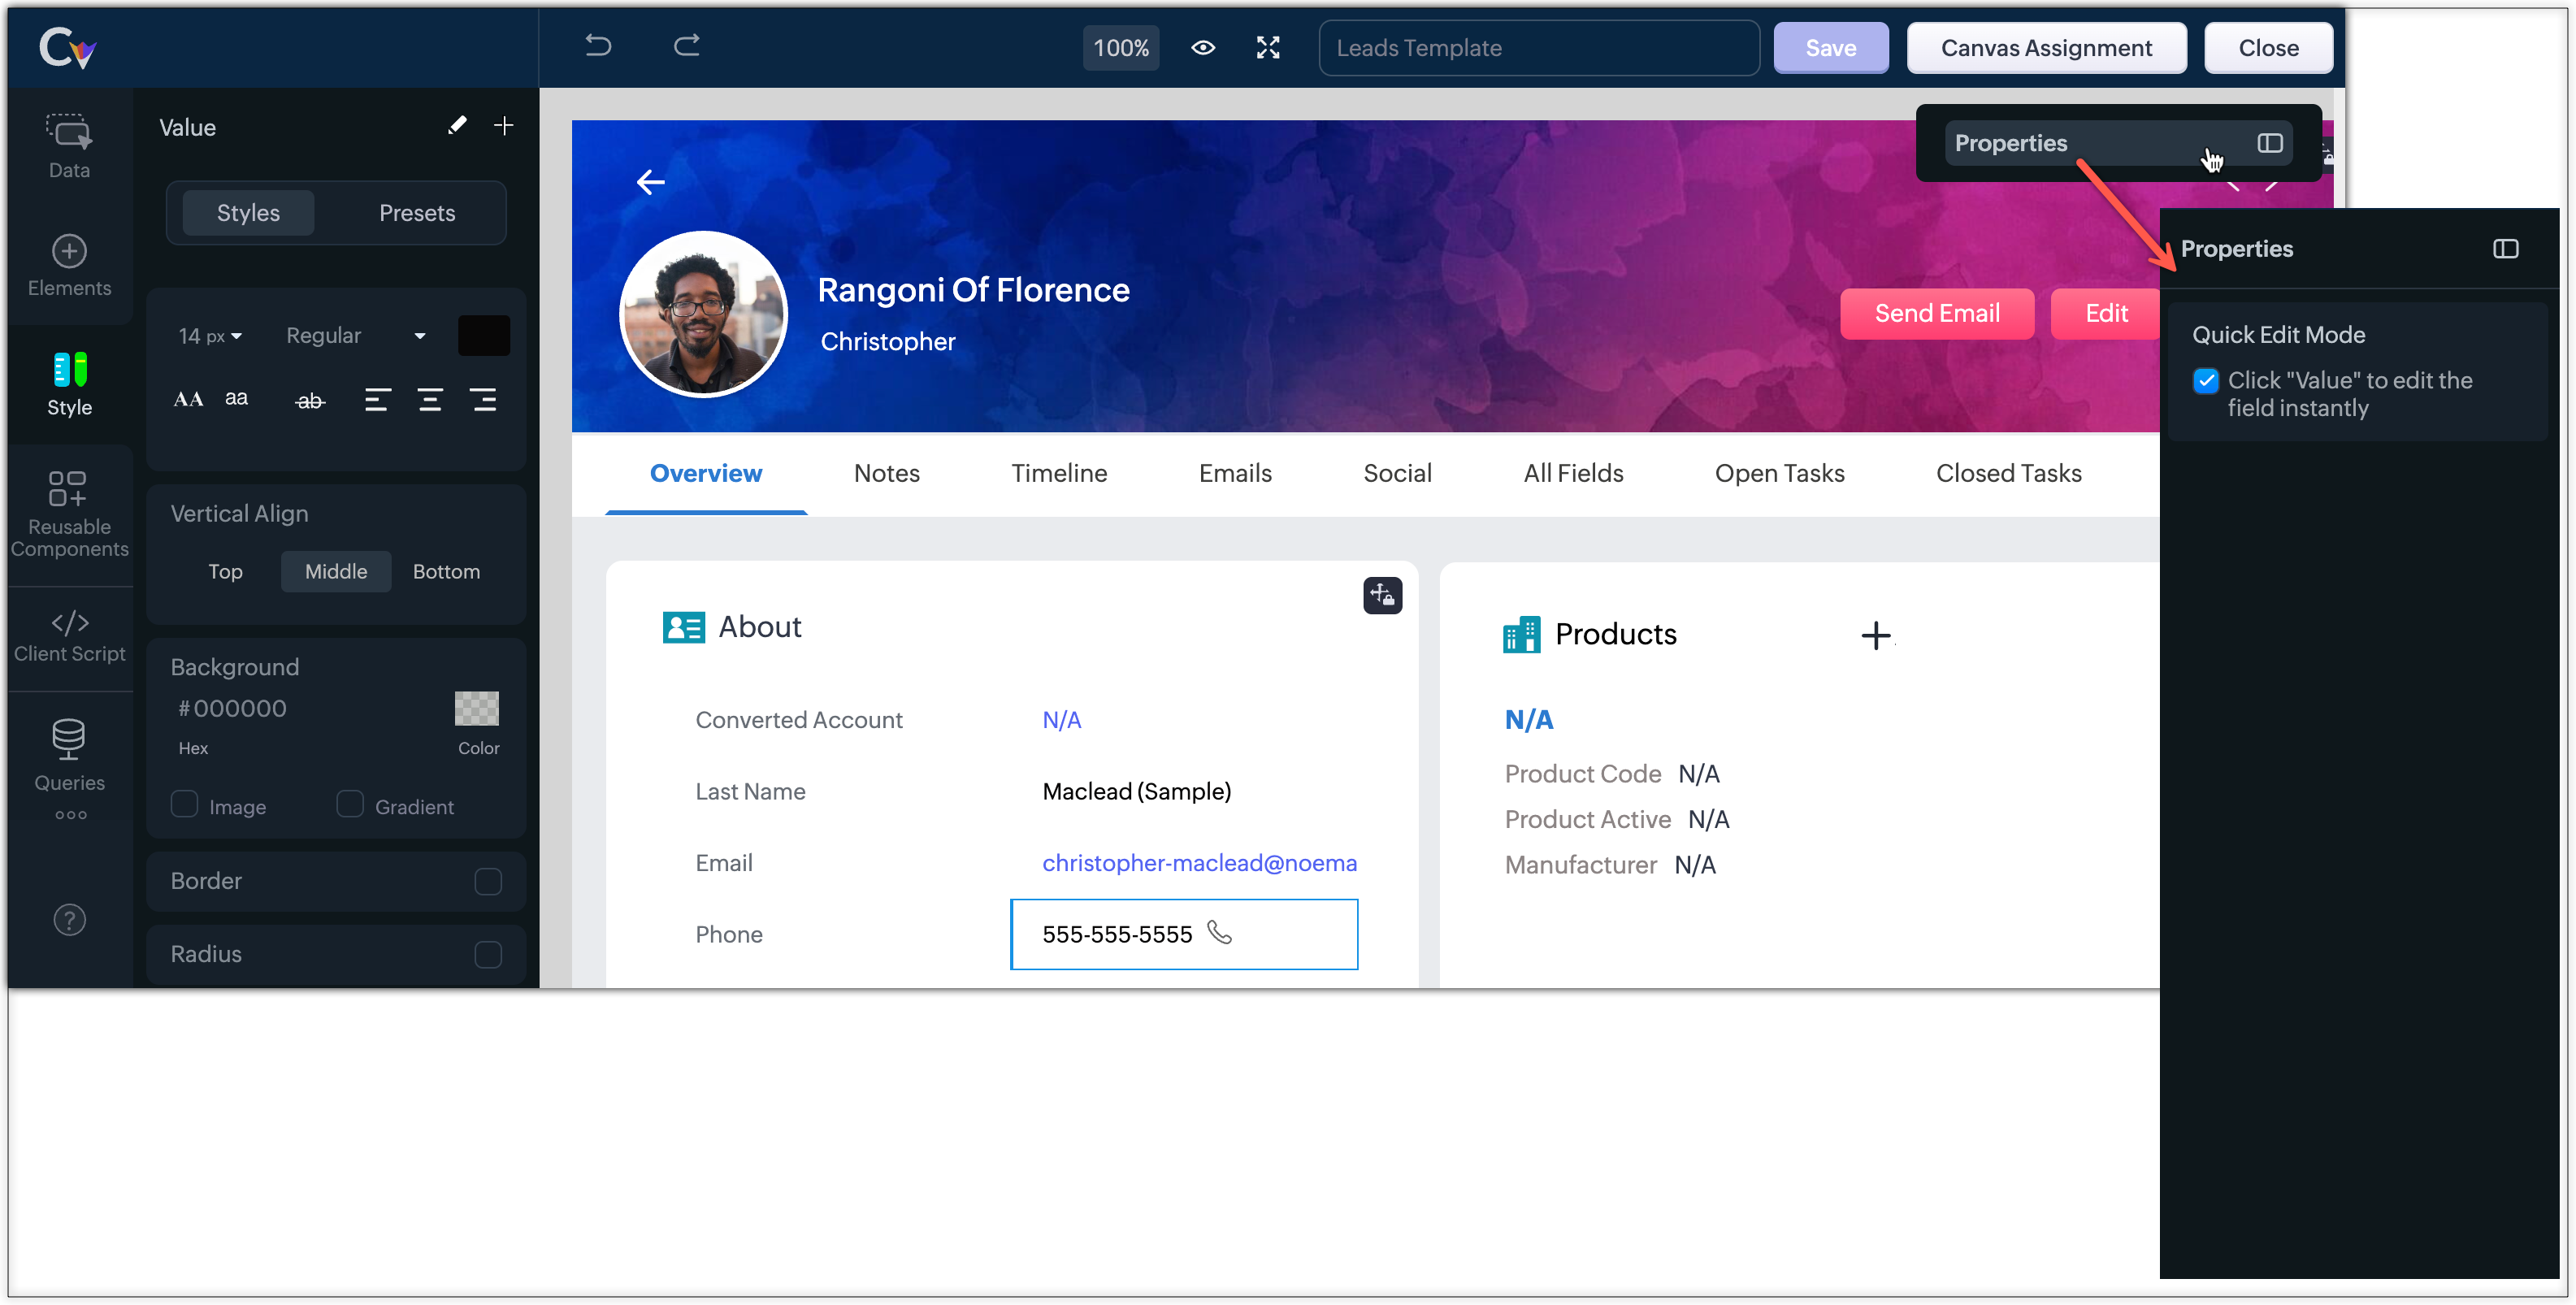Screen dimensions: 2576x1305
Task: Expand the Regular font weight dropdown
Action: tap(355, 336)
